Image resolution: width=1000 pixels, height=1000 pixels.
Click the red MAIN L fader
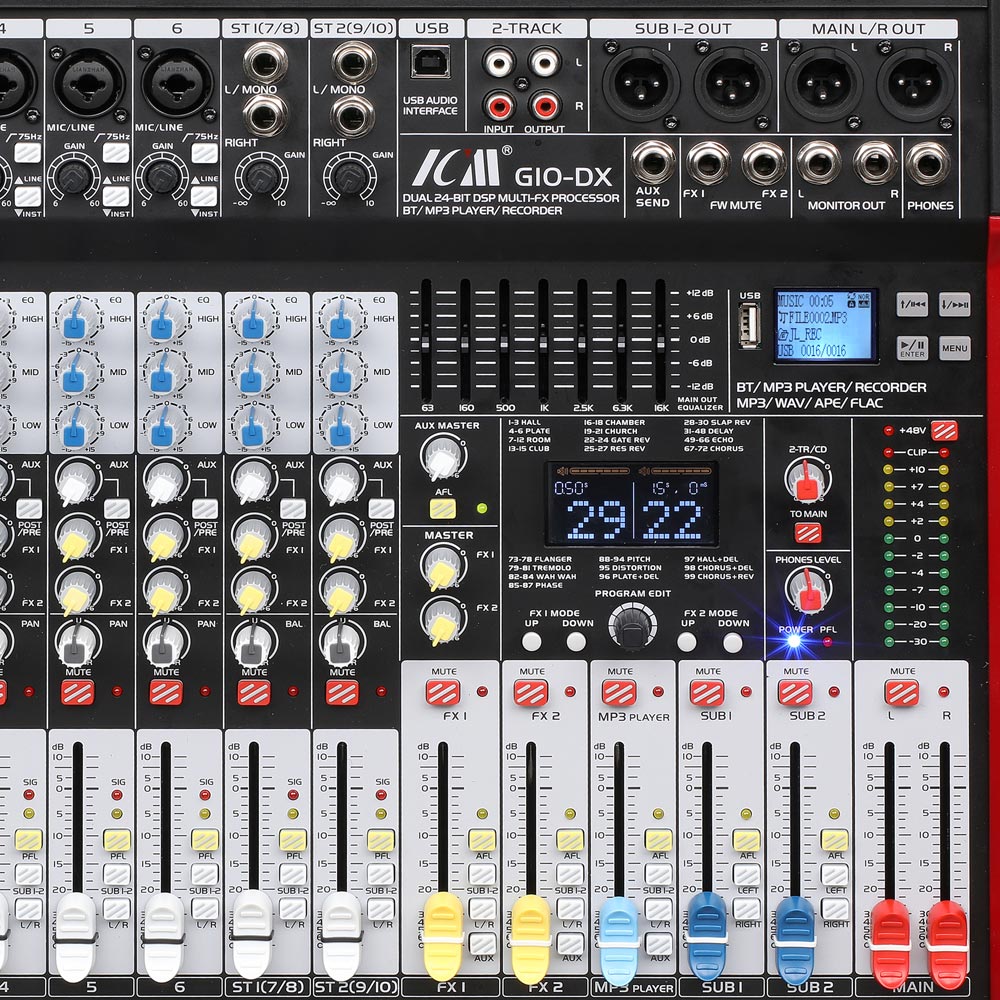pyautogui.click(x=891, y=945)
